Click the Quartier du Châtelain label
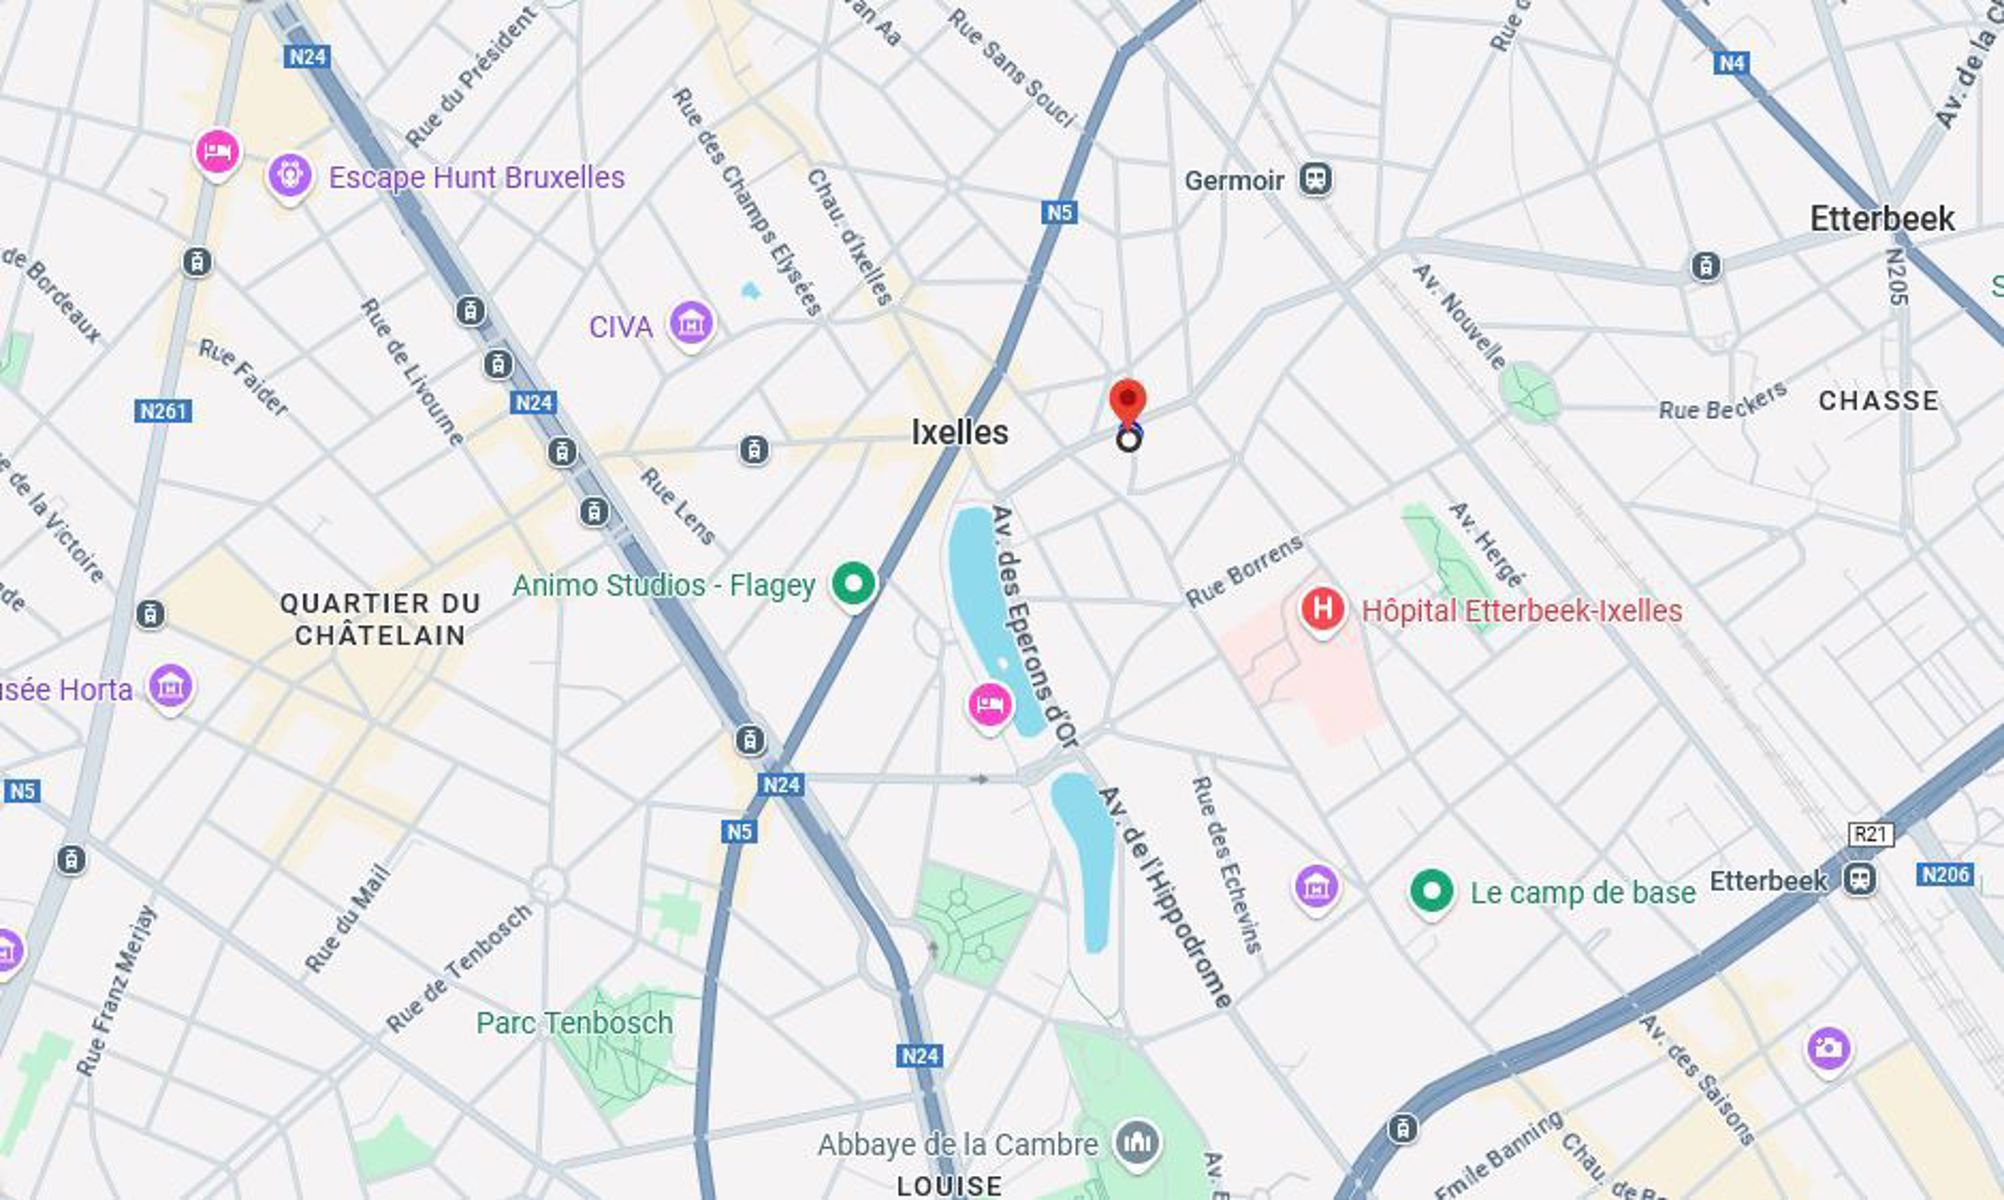The image size is (2004, 1200). [380, 619]
